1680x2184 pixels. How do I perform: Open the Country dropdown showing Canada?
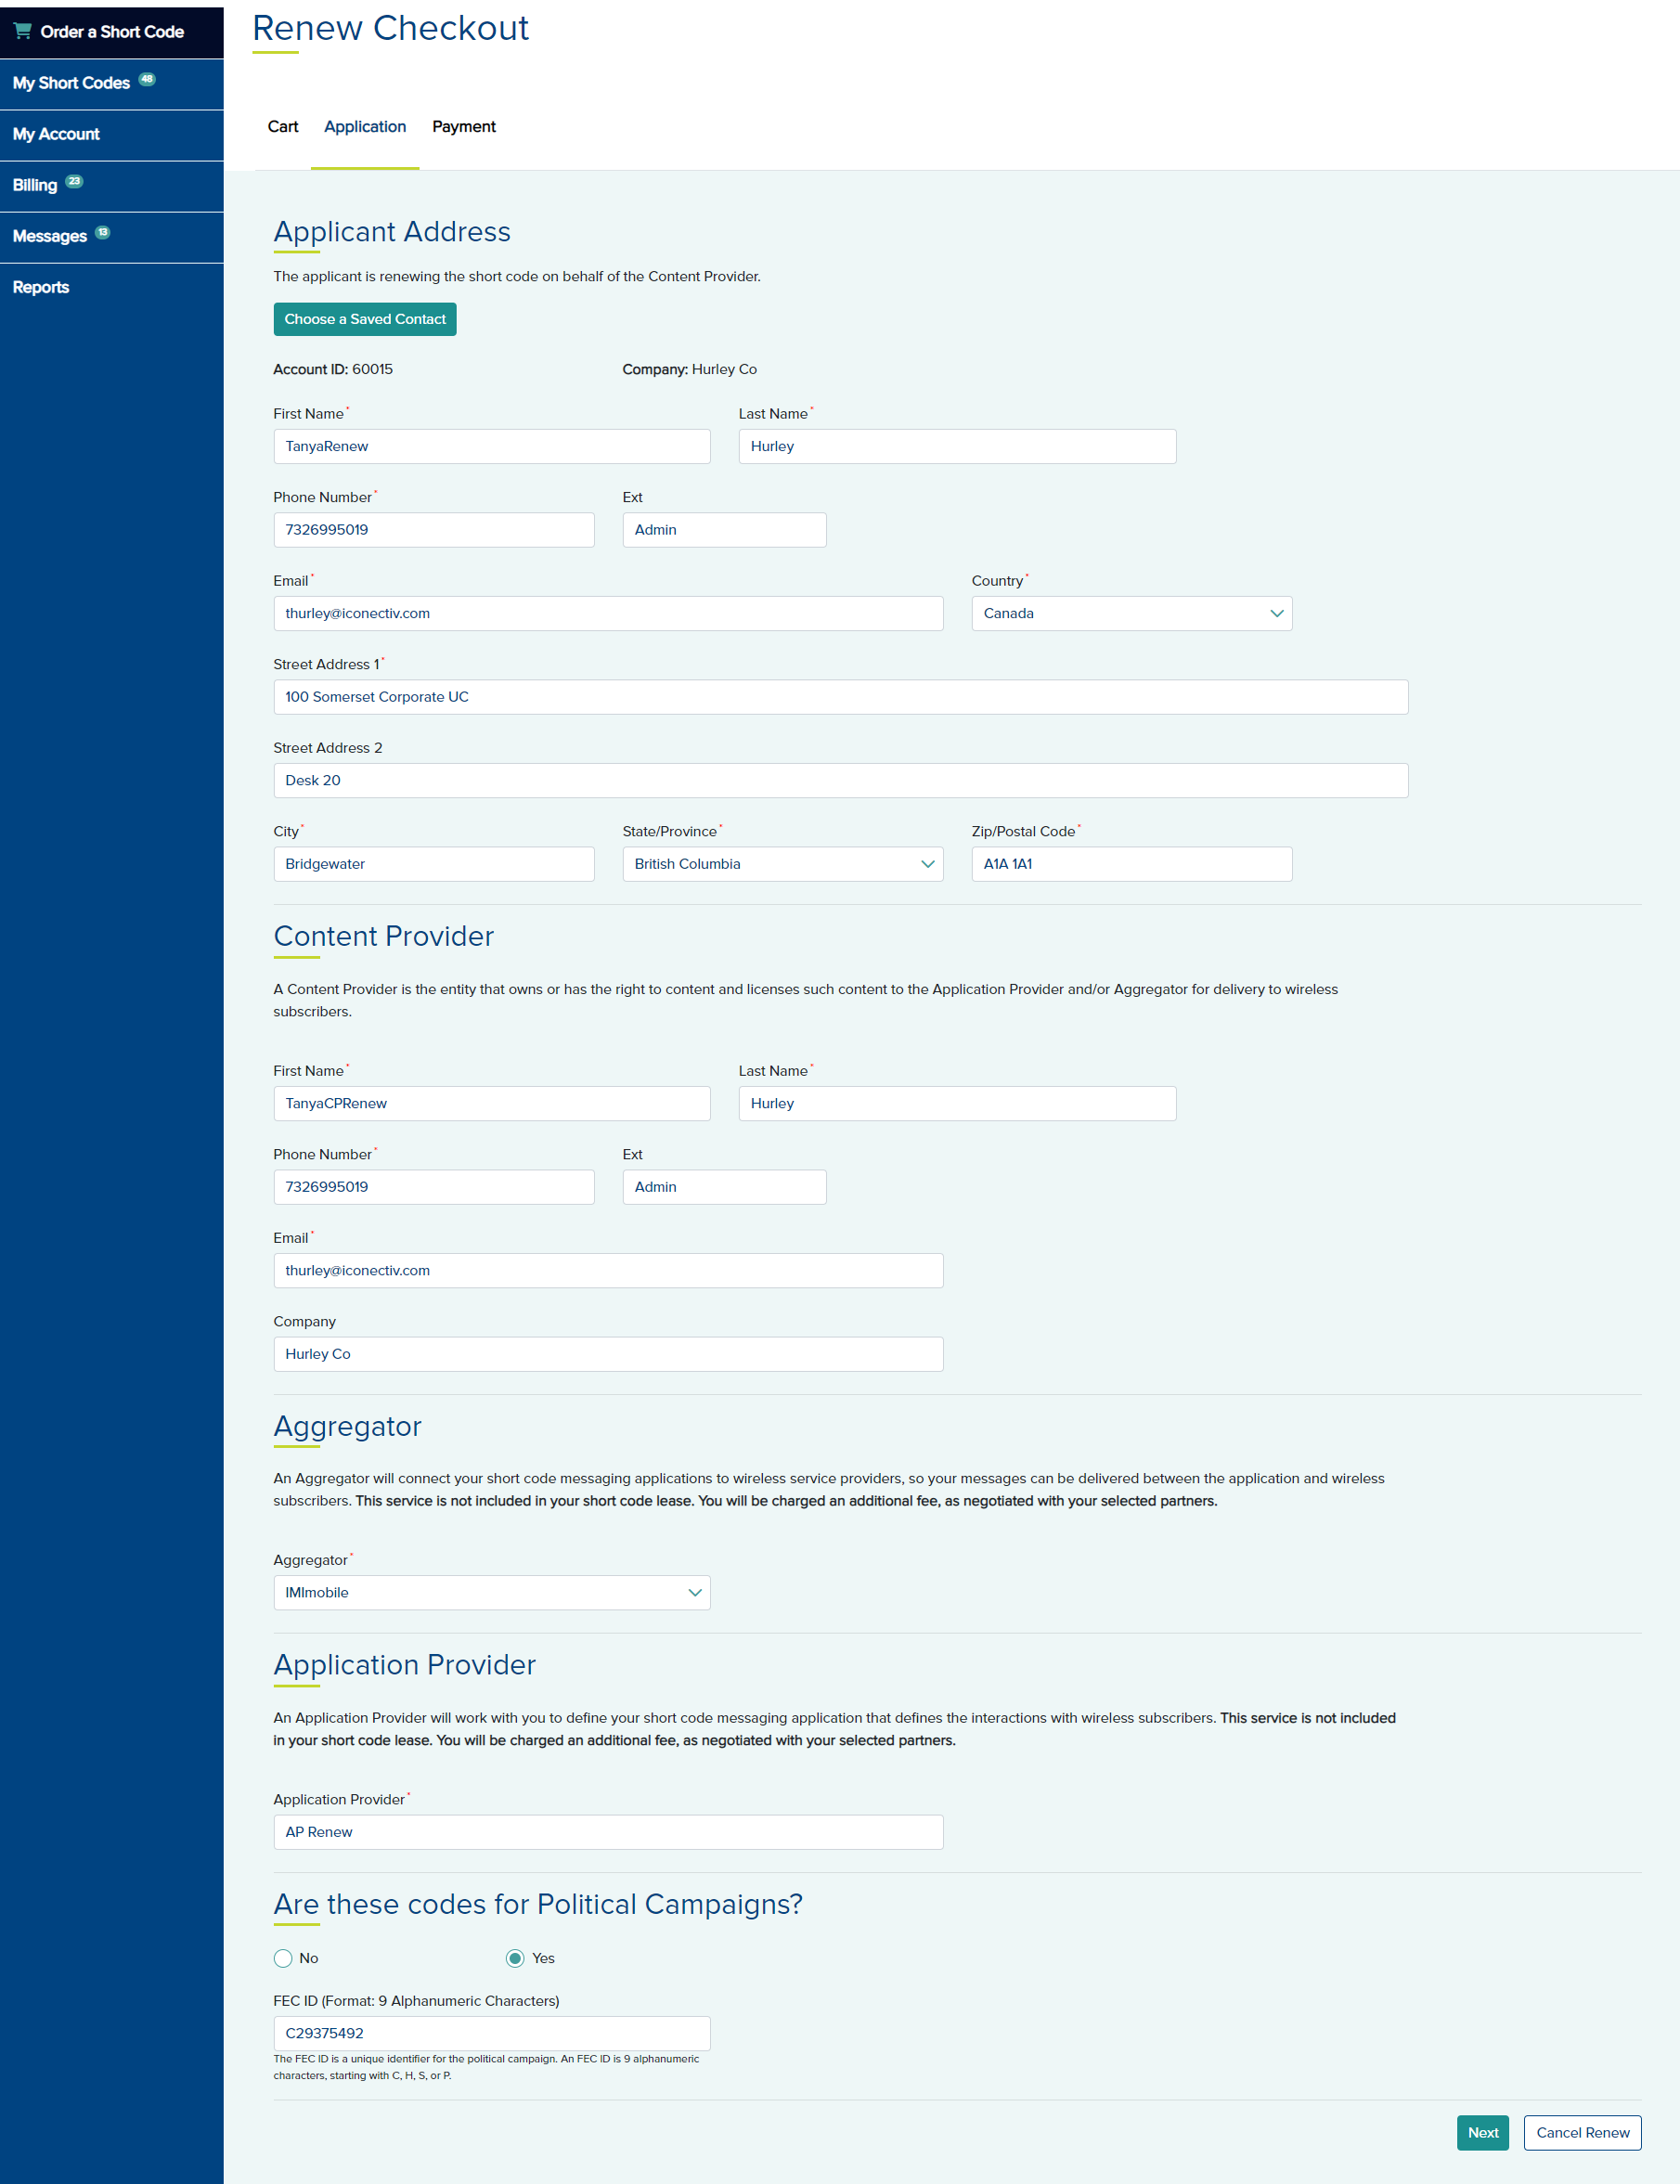1131,613
